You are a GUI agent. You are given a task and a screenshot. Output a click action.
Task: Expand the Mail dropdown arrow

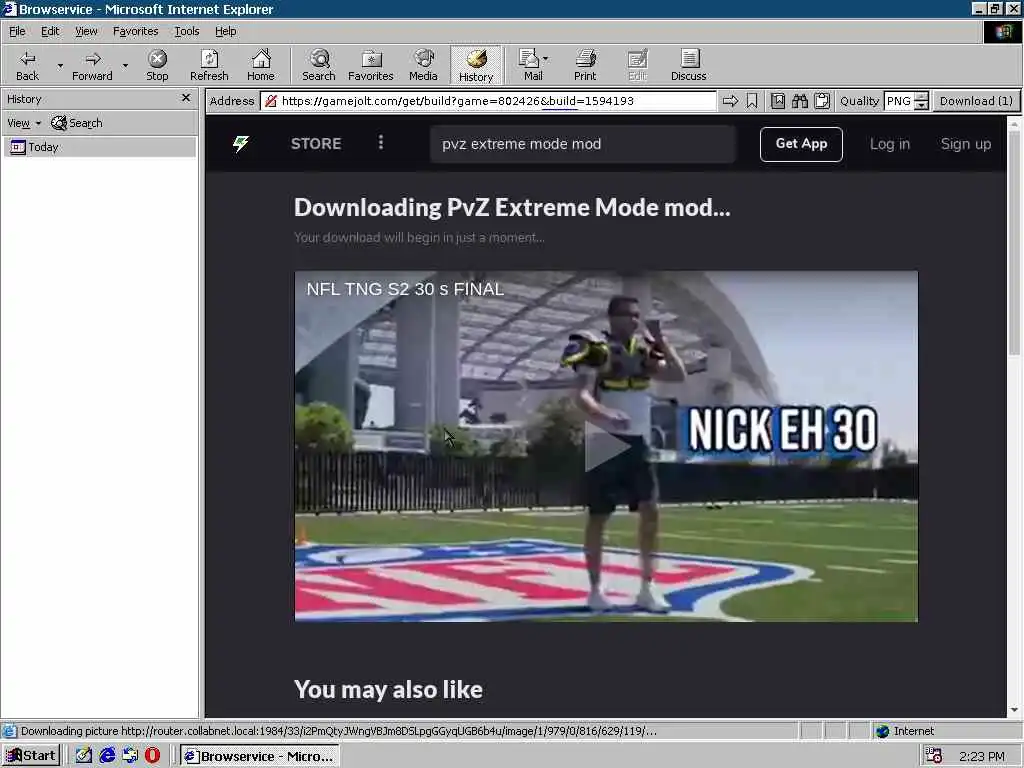point(546,59)
